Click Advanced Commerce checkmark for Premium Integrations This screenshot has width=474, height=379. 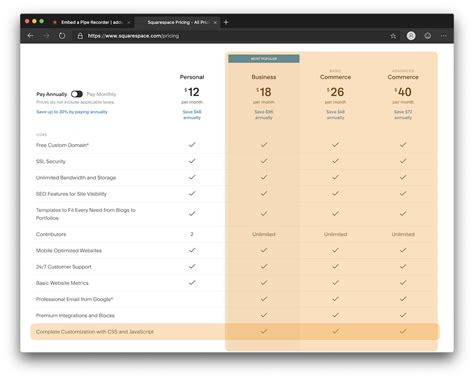point(403,315)
